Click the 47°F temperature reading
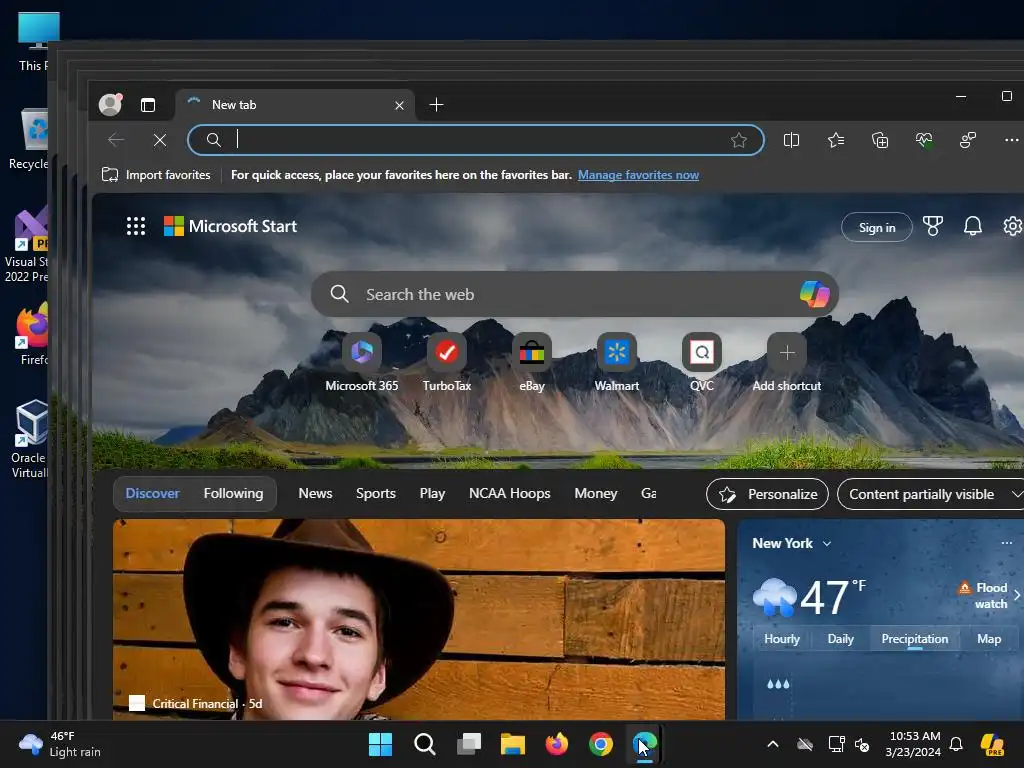Viewport: 1024px width, 768px height. (833, 597)
